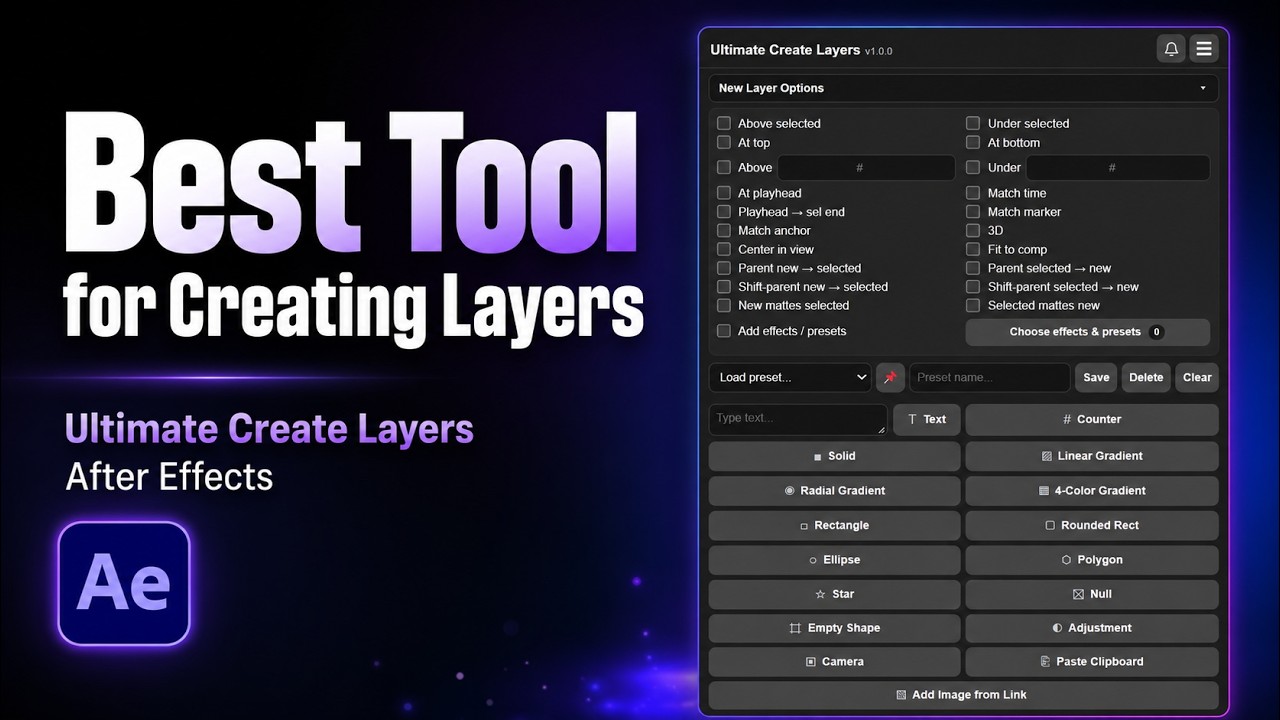Enable Above selected checkbox
The image size is (1280, 720).
724,123
